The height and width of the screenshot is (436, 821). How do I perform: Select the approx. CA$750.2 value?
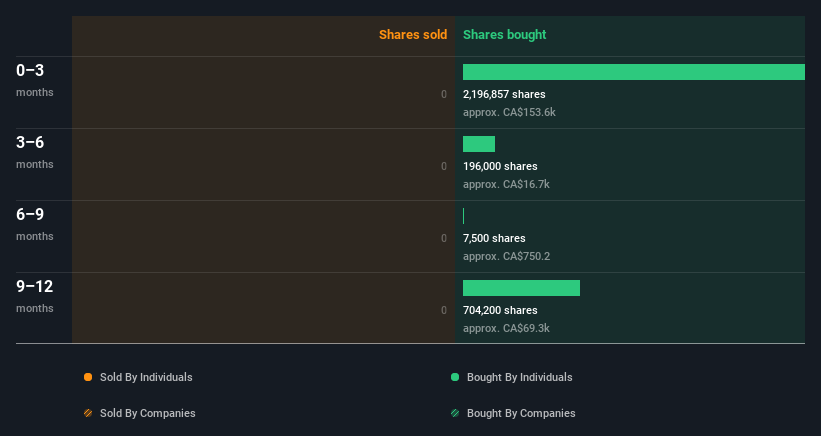[x=506, y=256]
